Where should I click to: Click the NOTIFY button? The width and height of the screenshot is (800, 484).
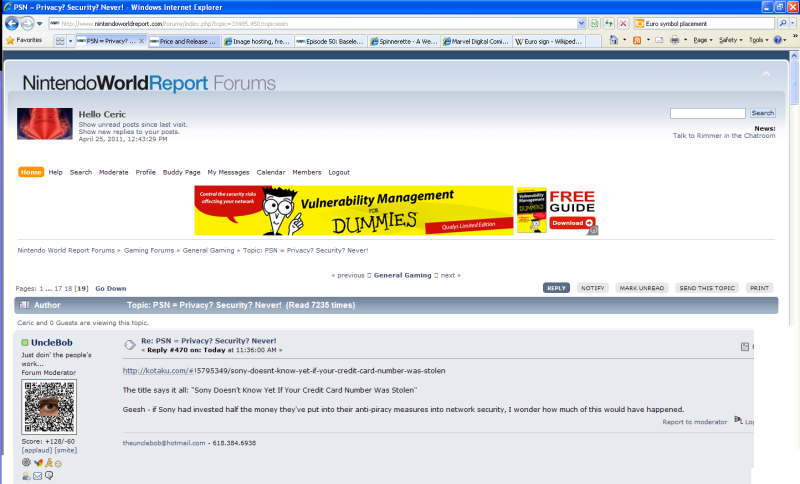click(x=592, y=288)
